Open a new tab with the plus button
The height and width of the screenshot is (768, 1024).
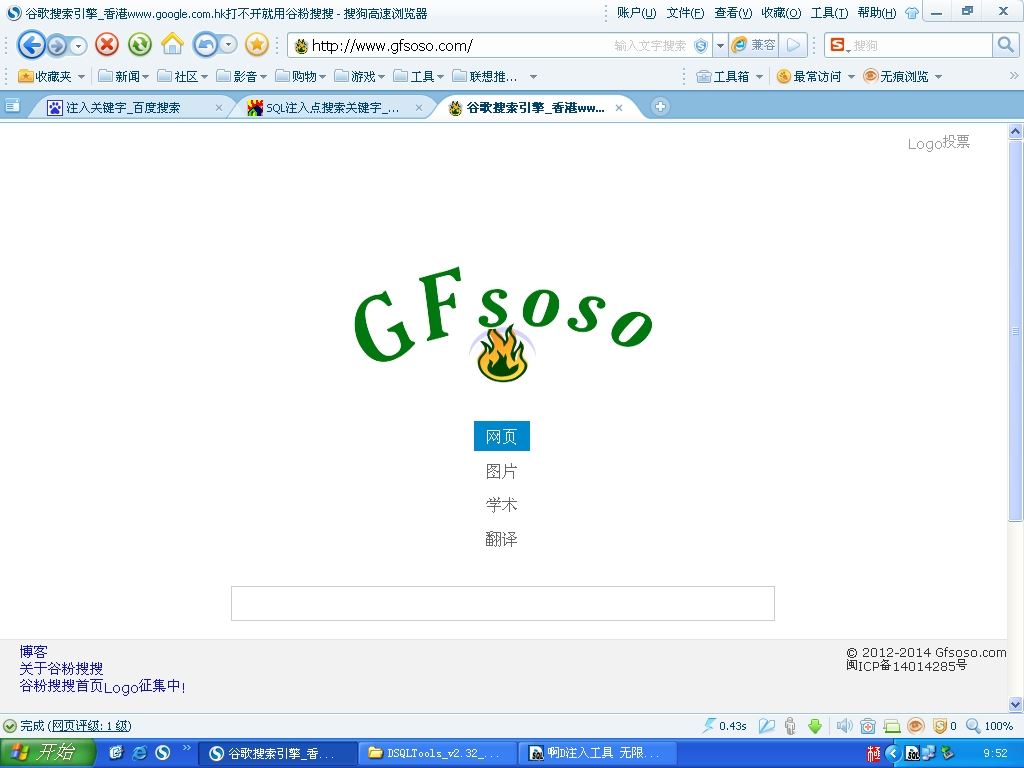pos(660,106)
